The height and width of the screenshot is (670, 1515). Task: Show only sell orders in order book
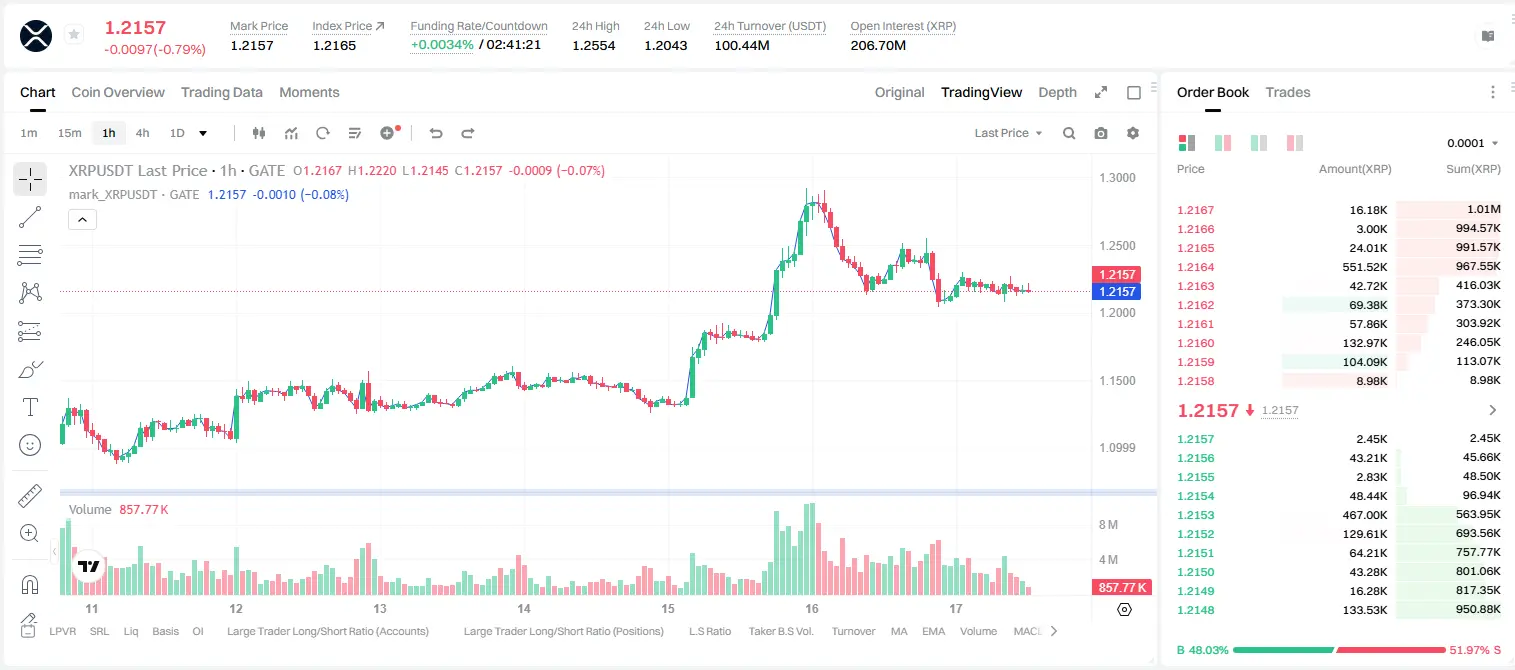coord(1295,143)
